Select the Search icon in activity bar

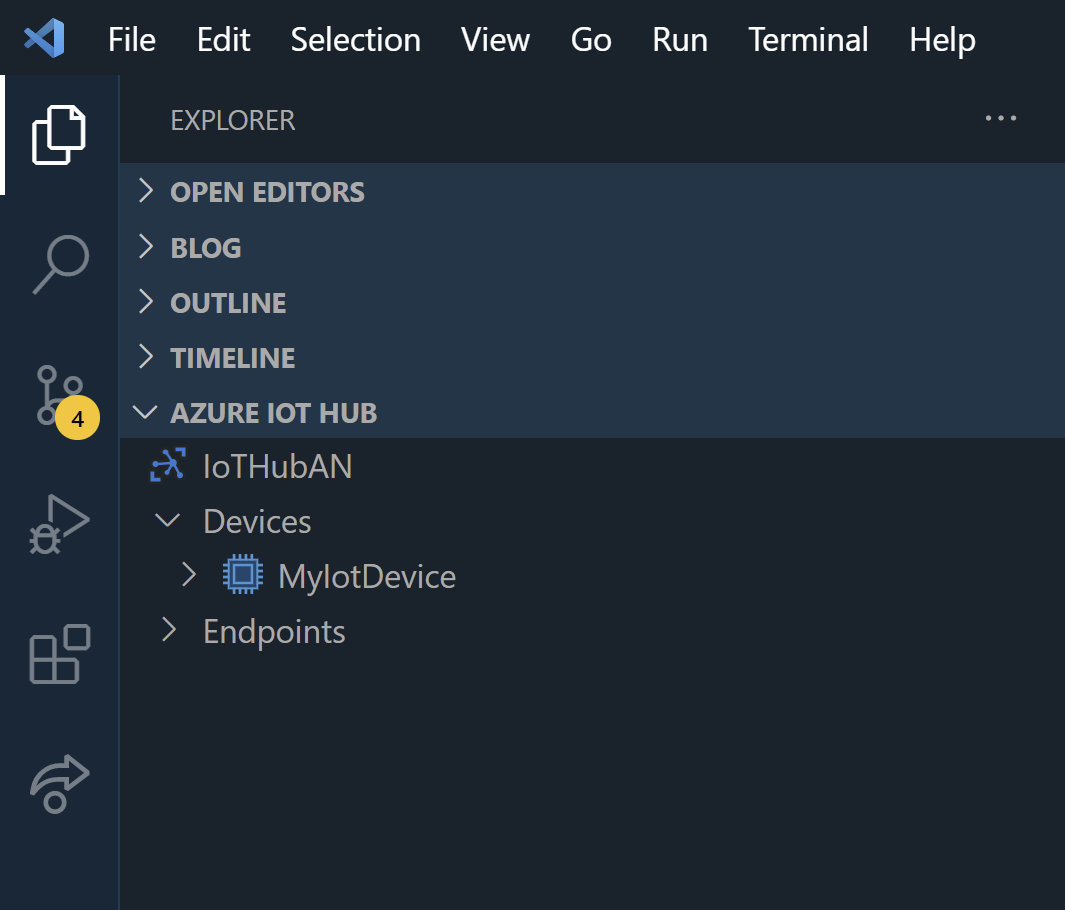pyautogui.click(x=57, y=264)
